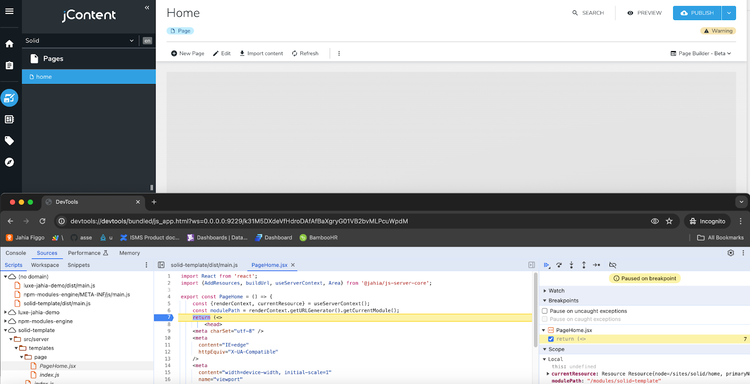
Task: Select the Workspace sub-tab in Sources
Action: pyautogui.click(x=45, y=265)
